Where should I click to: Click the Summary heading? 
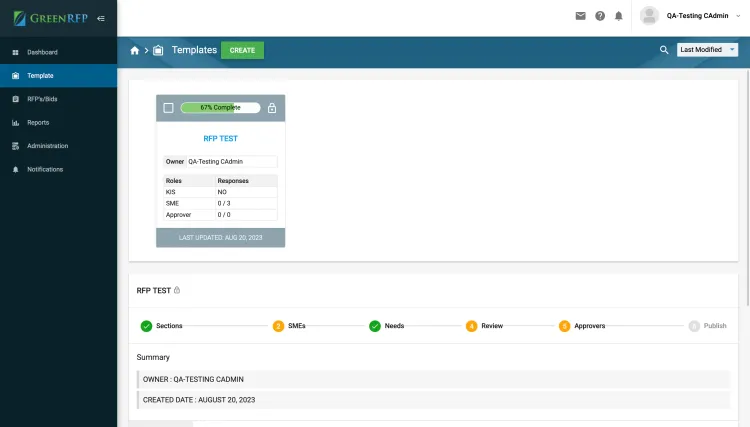pos(153,357)
